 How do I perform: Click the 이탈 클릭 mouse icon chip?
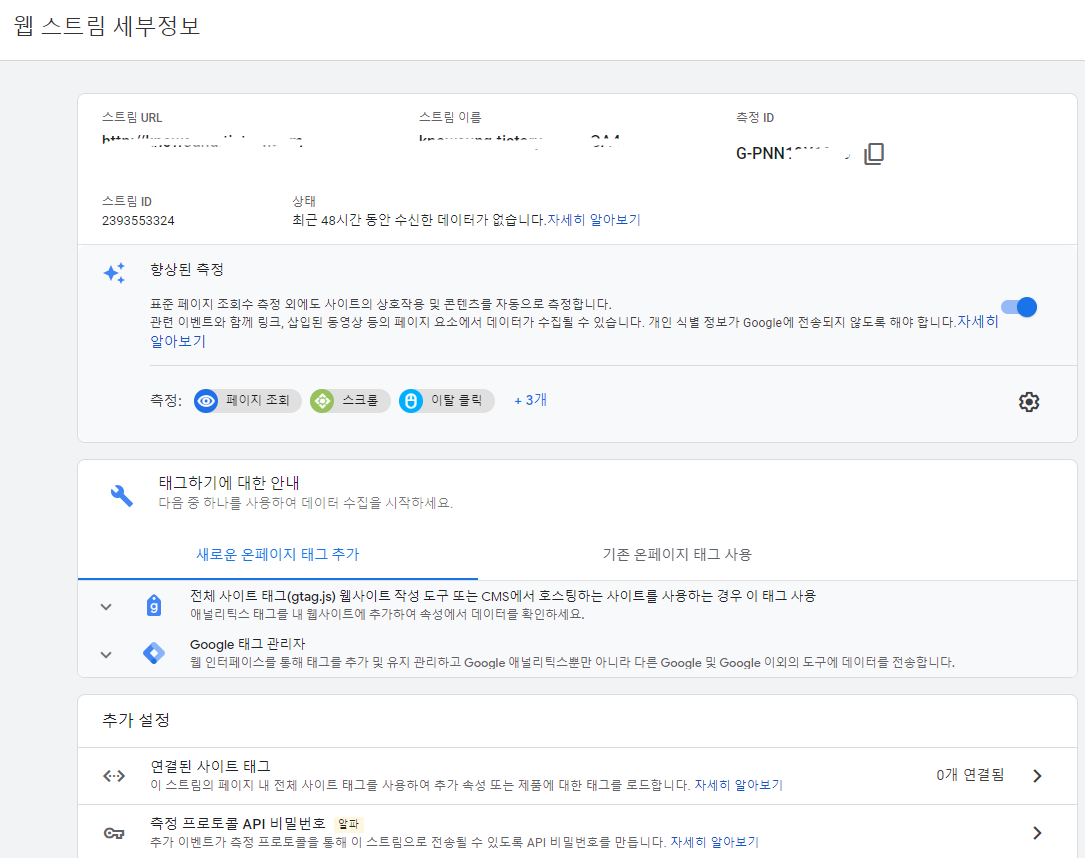(x=446, y=401)
